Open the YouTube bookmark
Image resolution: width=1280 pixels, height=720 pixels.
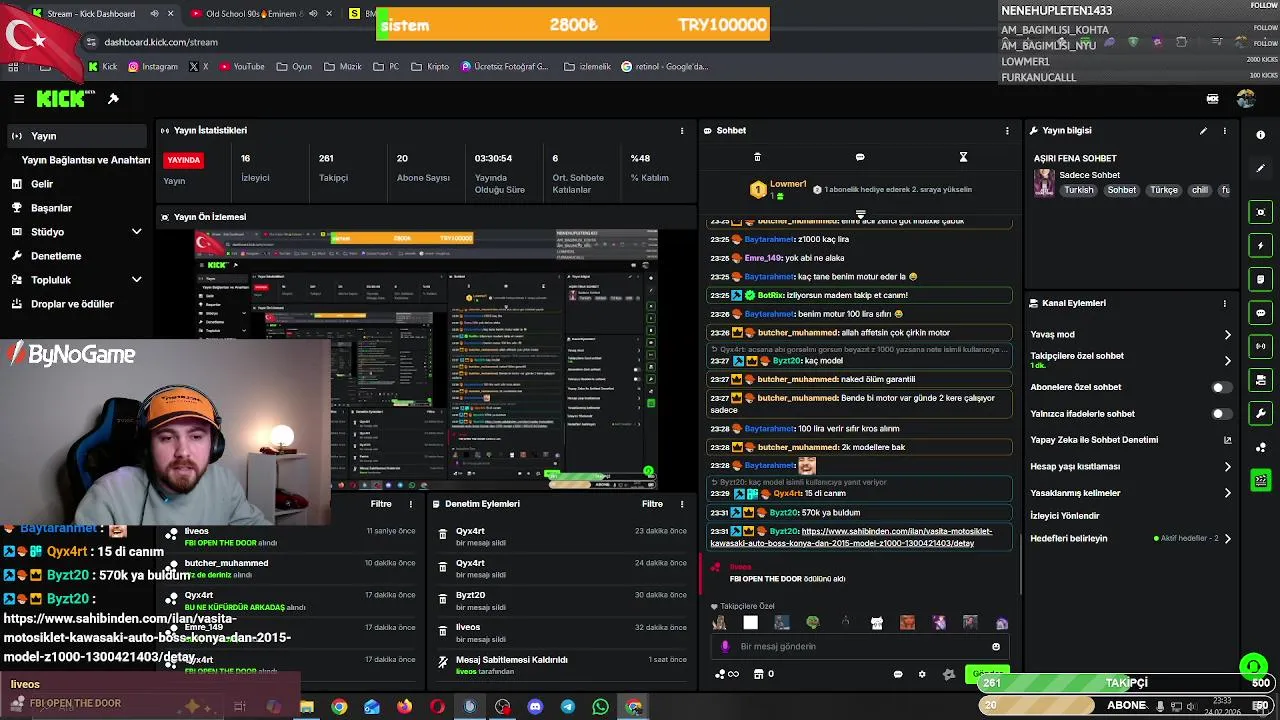[241, 67]
